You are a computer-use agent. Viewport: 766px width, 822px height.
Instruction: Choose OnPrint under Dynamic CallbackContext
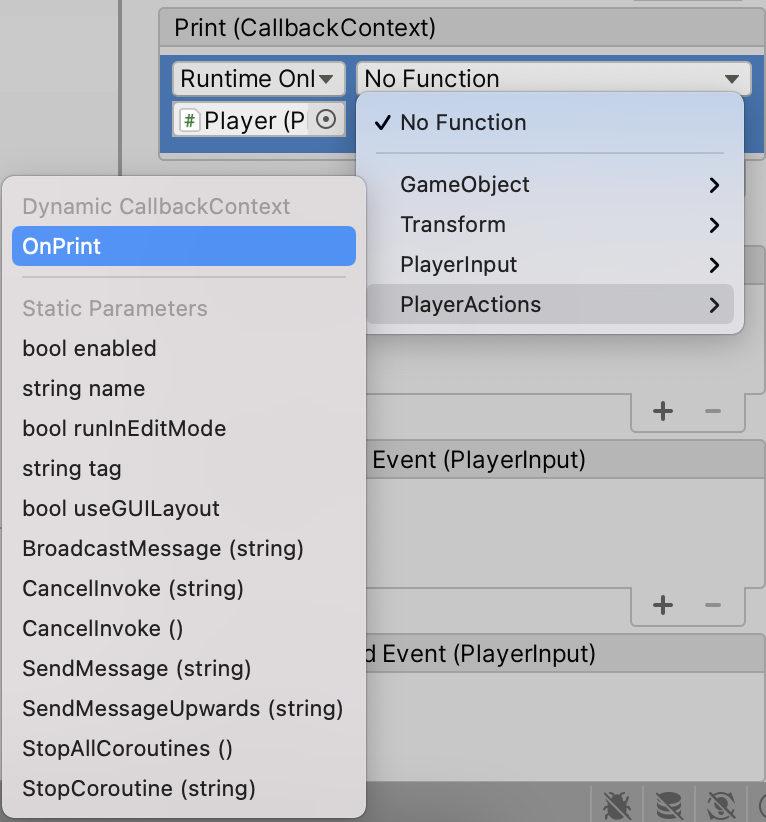(x=184, y=246)
